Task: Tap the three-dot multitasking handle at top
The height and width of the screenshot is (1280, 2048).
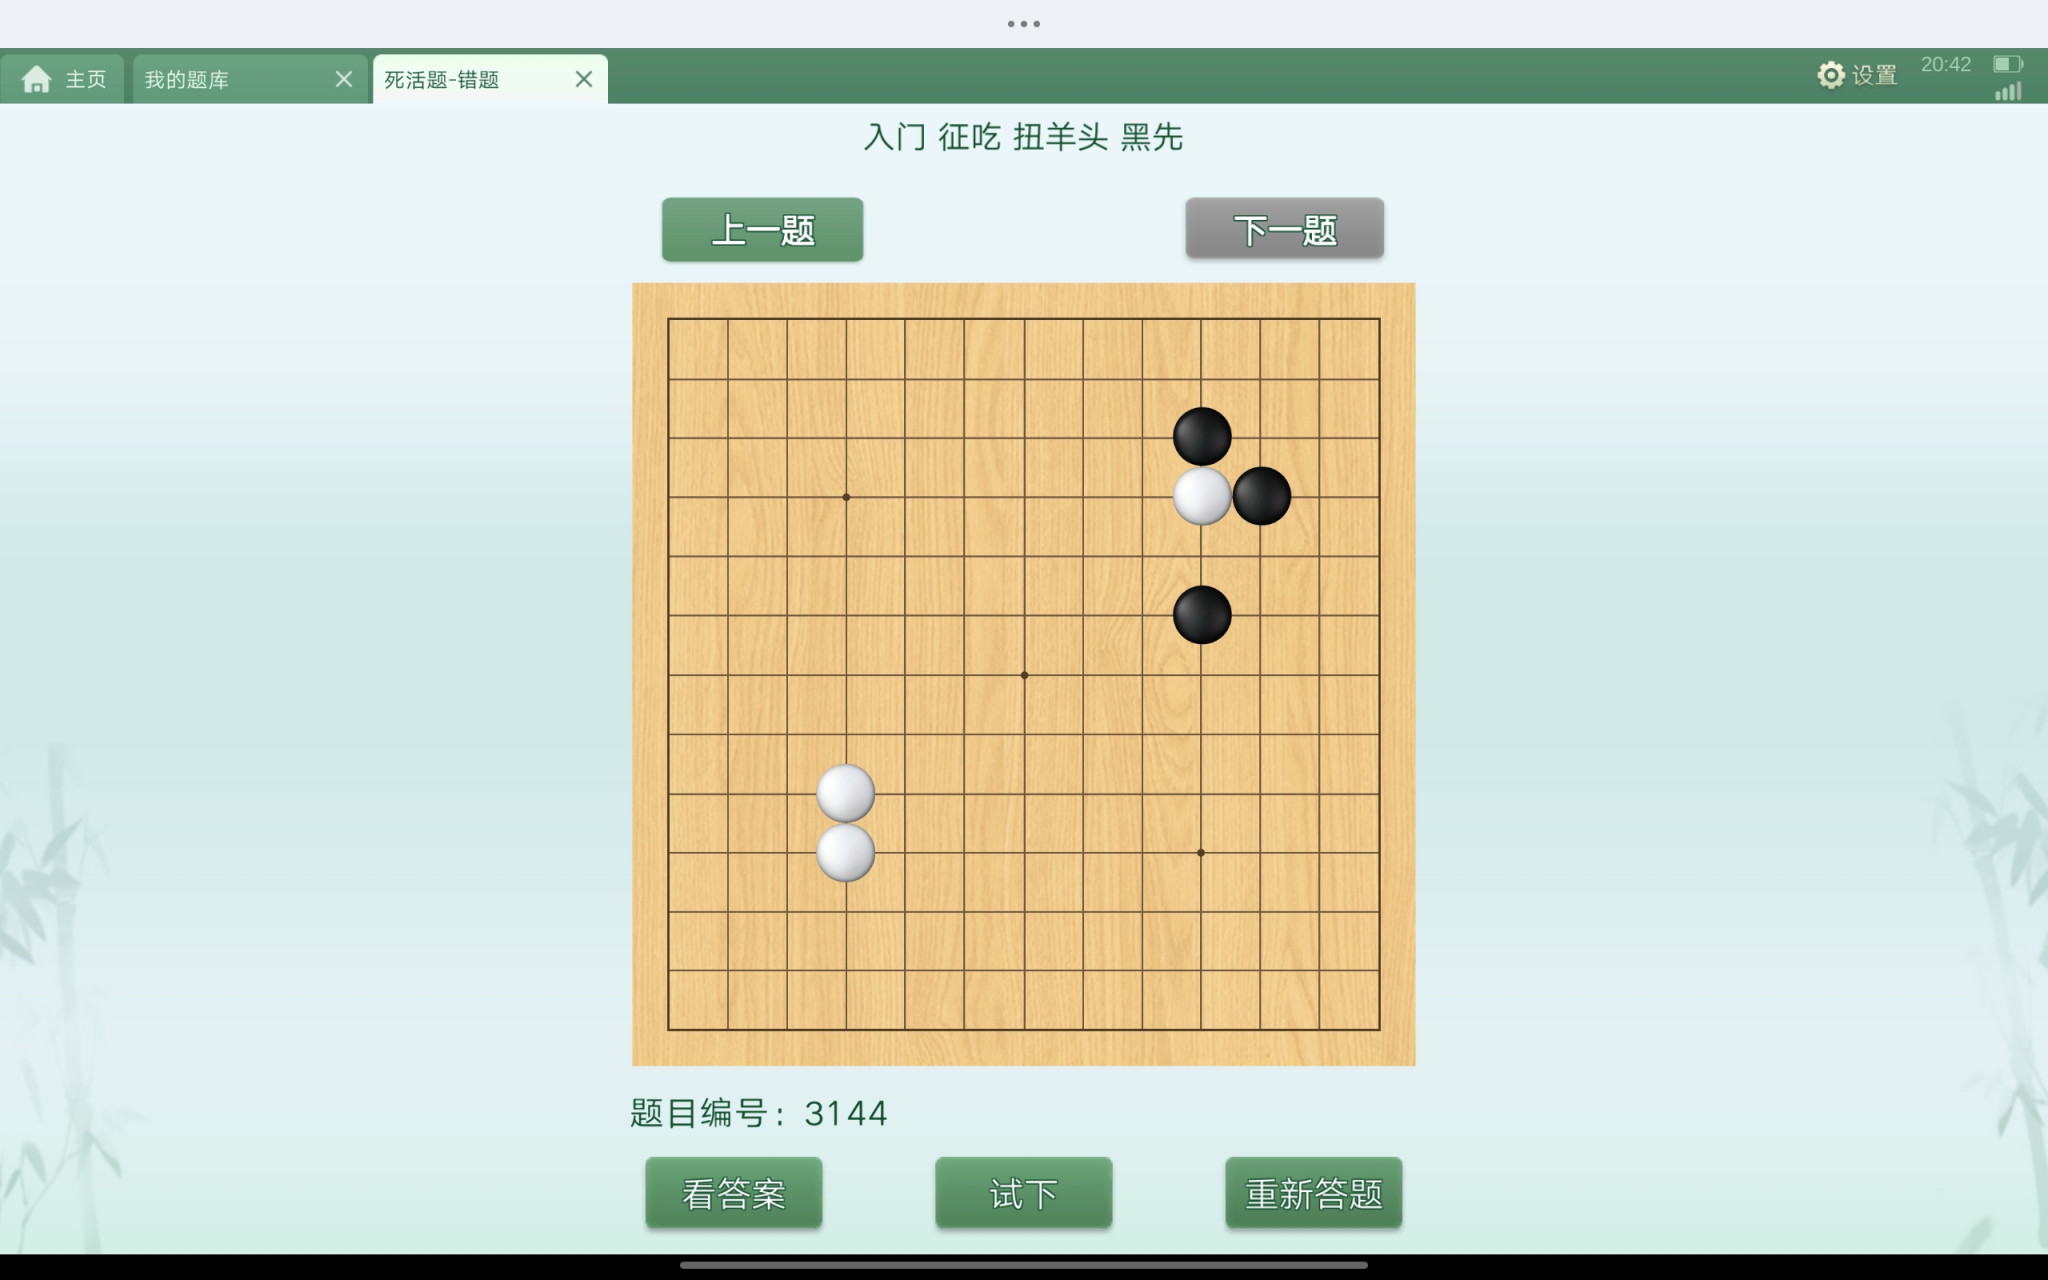Action: point(1024,23)
